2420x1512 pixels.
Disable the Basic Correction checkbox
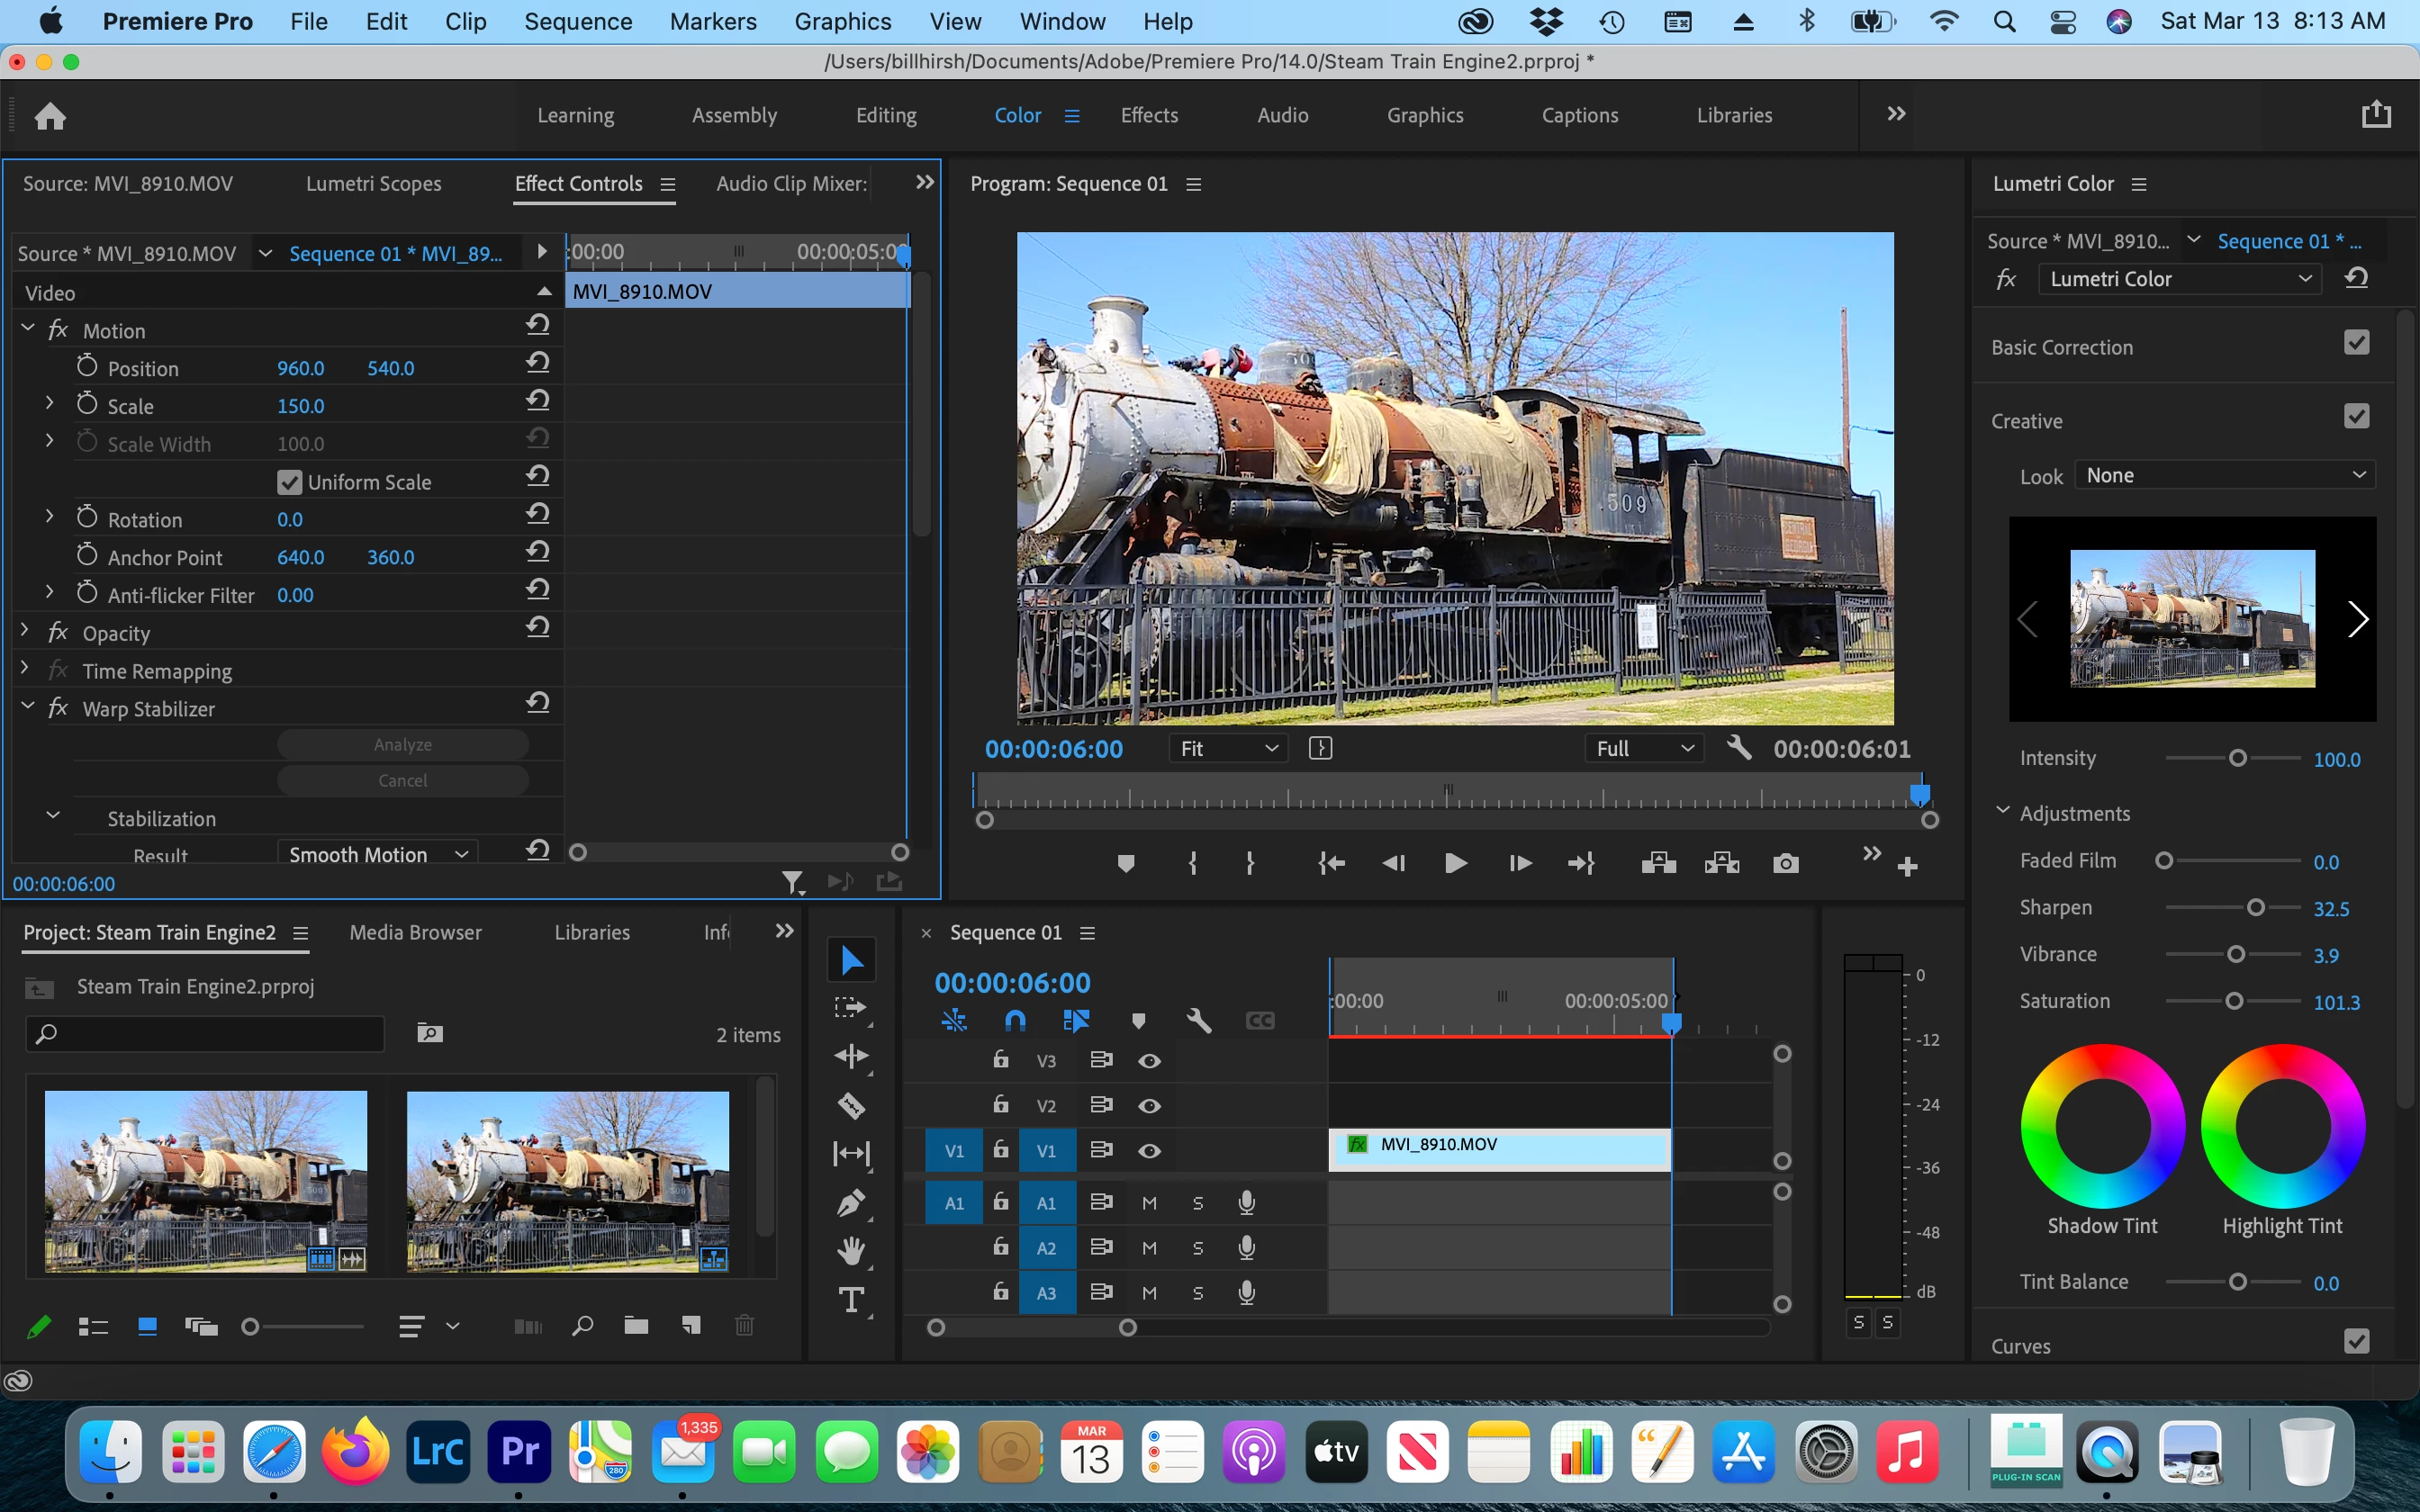coord(2356,343)
